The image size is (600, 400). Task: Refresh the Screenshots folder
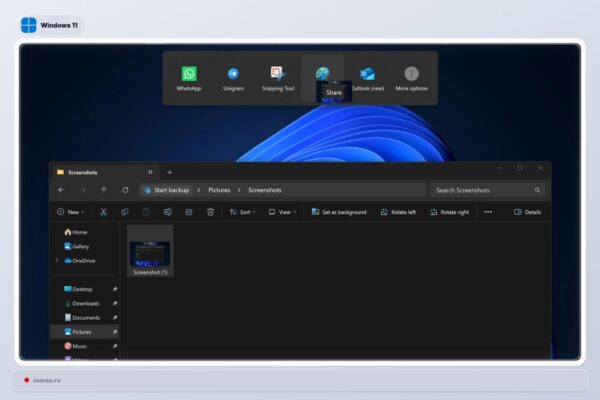tap(125, 190)
